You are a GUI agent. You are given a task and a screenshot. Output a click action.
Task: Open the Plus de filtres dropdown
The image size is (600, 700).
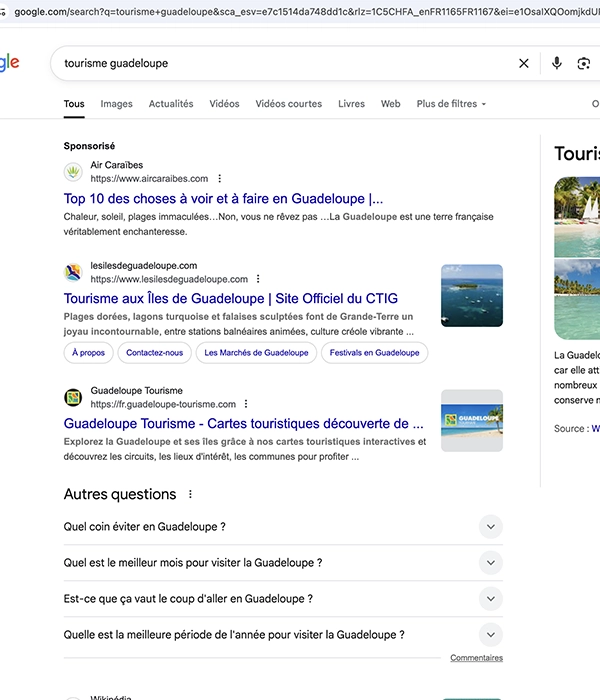pyautogui.click(x=451, y=104)
